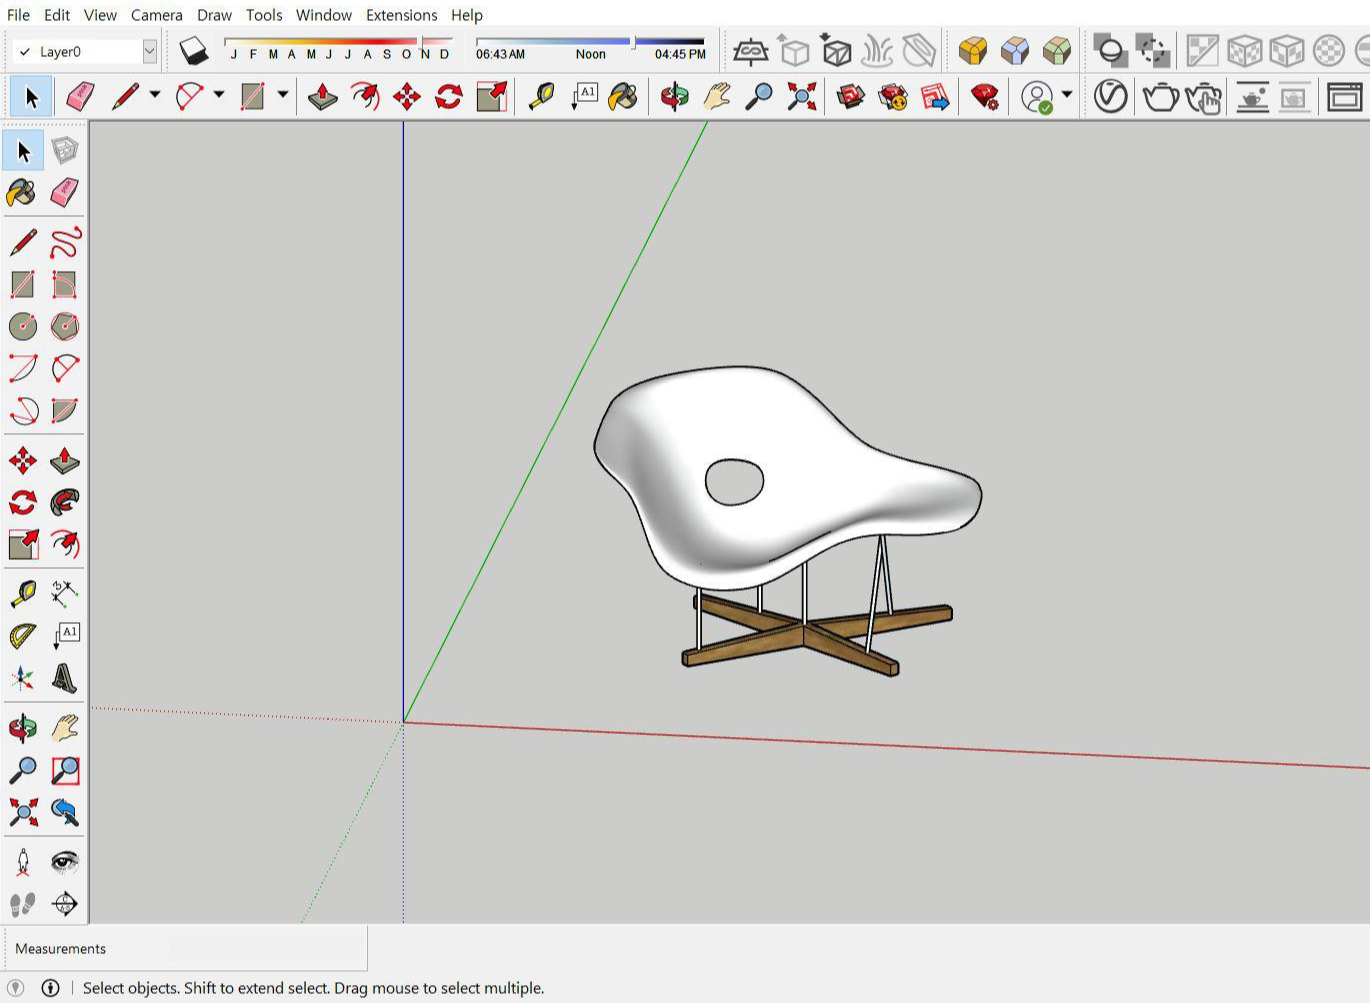Select the Pie tool
Screen dimensions: 1370x1003
(65, 411)
